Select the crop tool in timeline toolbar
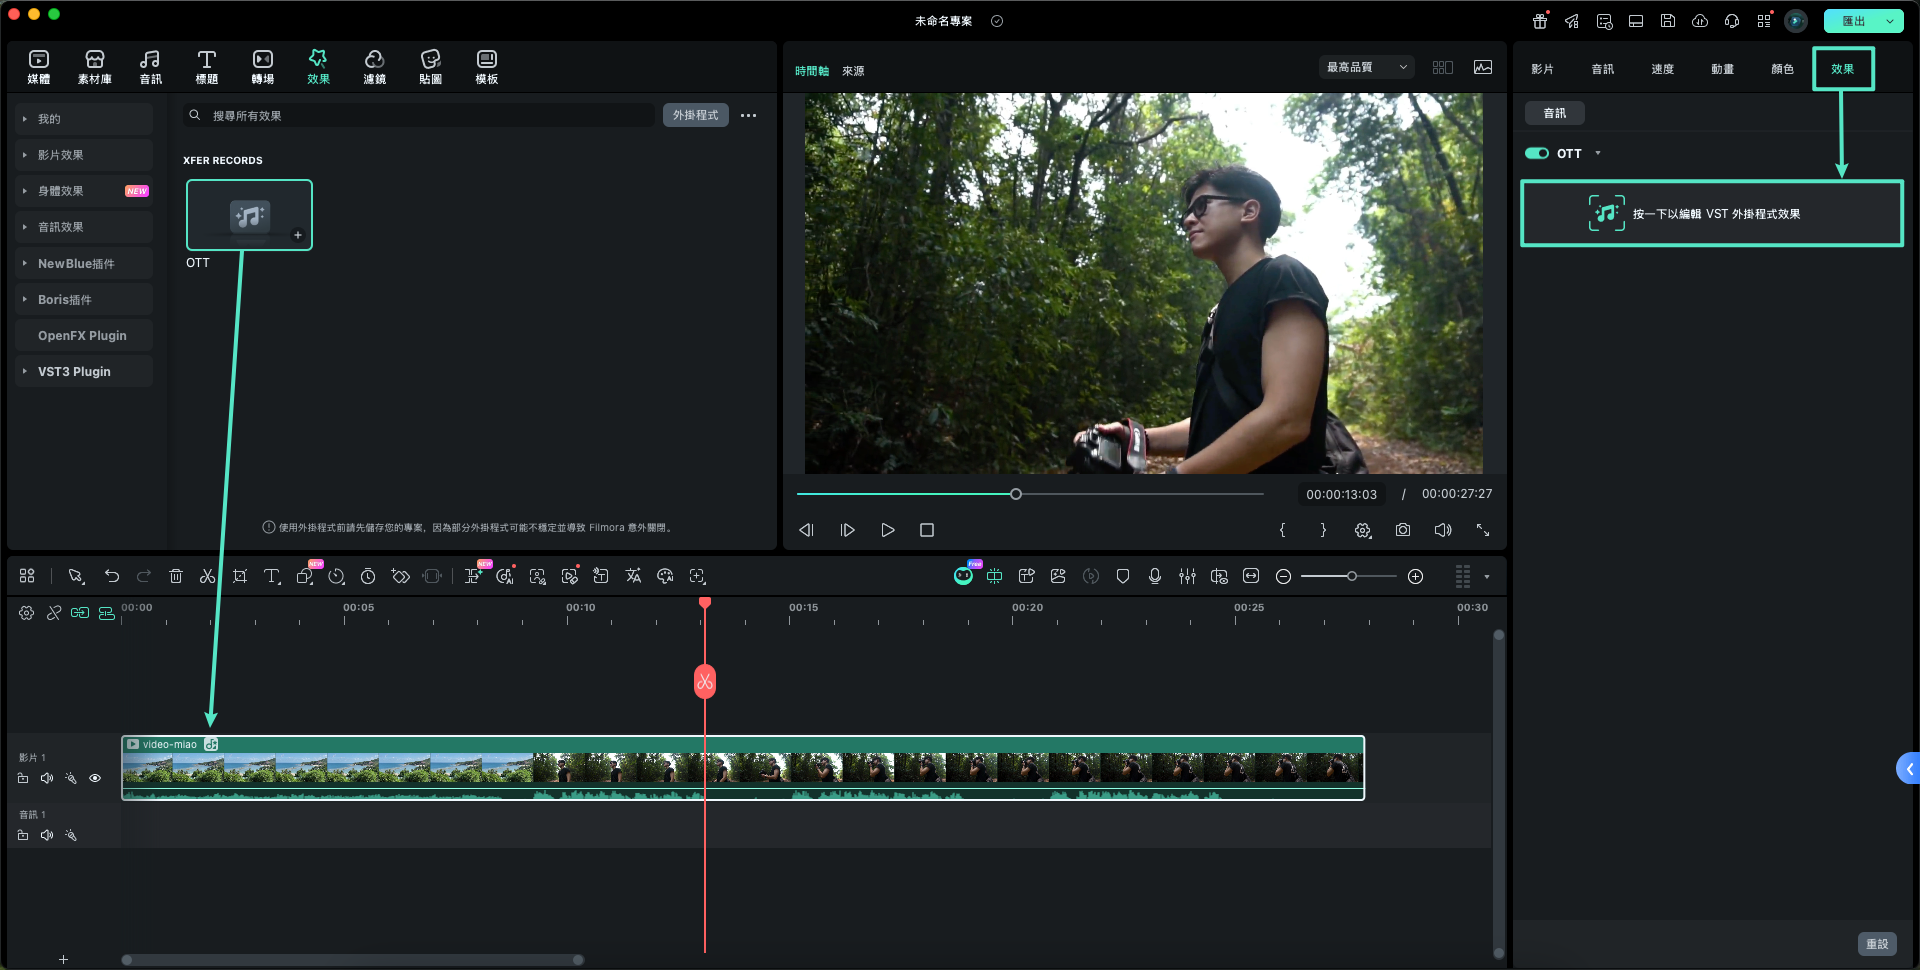The image size is (1920, 970). click(x=240, y=576)
